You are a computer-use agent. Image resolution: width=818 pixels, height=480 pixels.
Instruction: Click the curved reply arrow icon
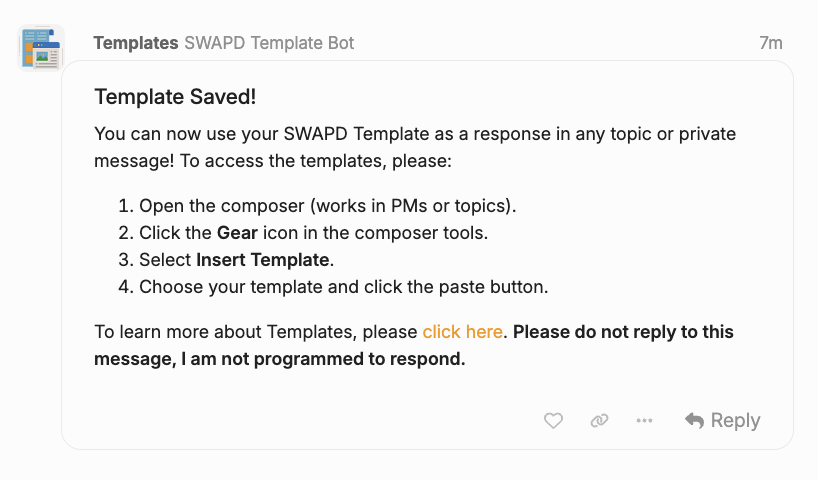point(695,421)
